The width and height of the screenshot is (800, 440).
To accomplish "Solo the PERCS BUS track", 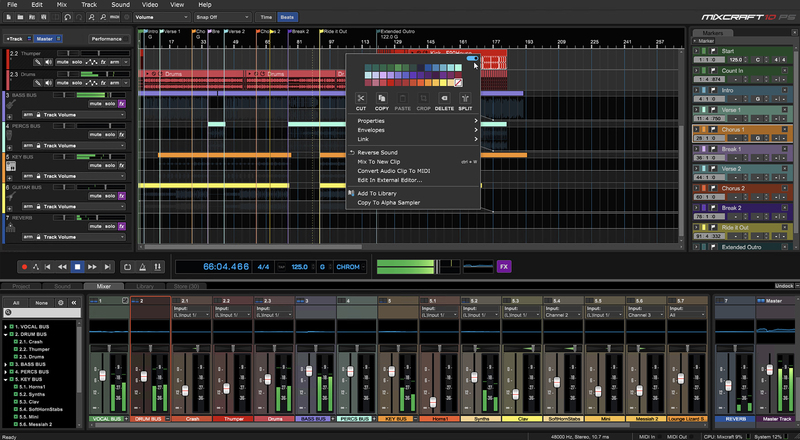I will pos(109,135).
